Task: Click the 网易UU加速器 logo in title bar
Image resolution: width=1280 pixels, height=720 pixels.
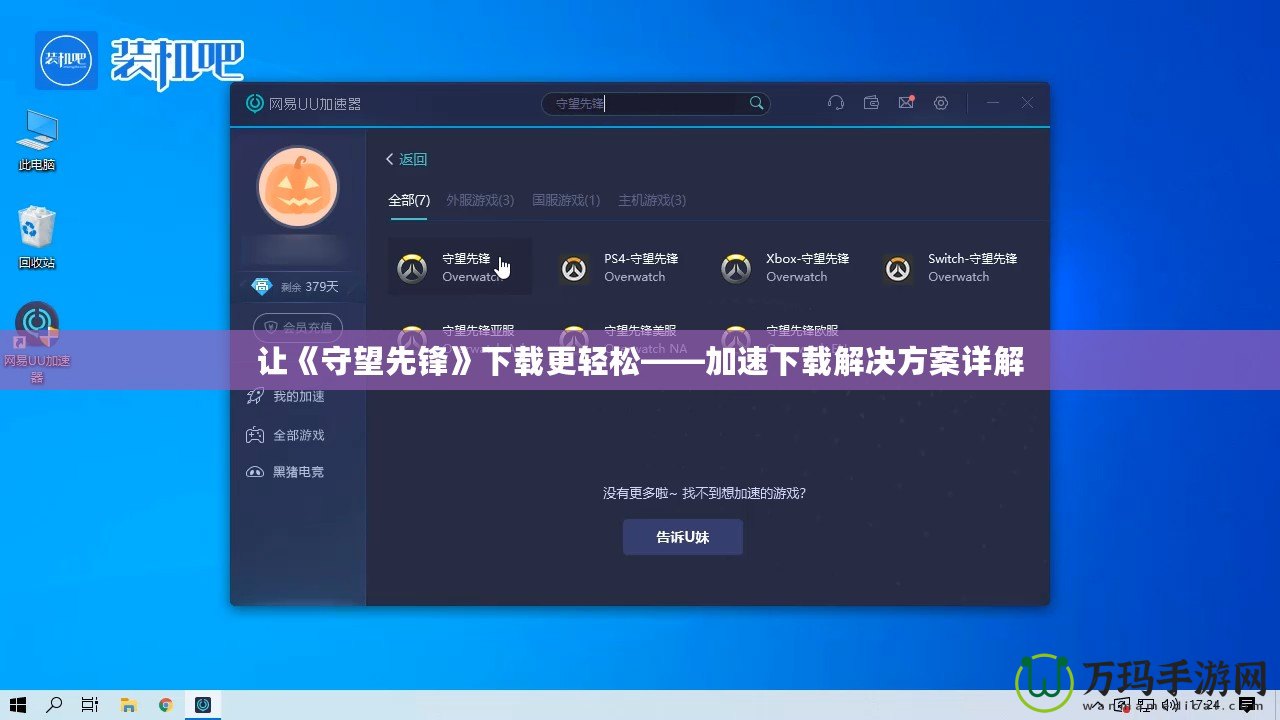Action: [304, 103]
